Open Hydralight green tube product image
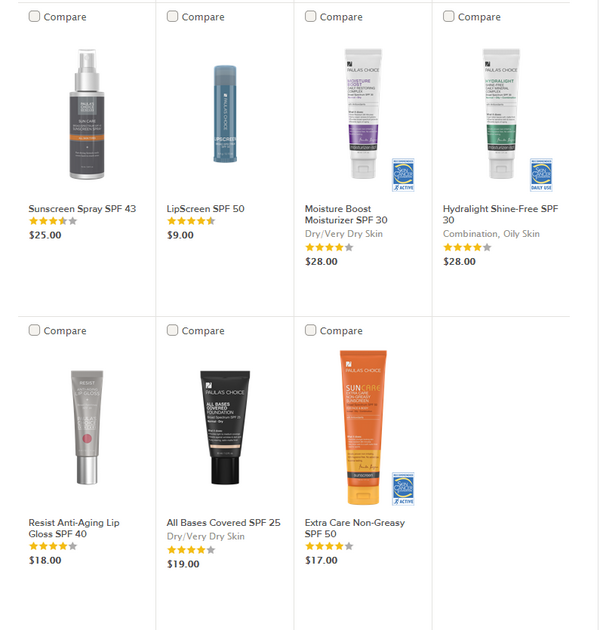The height and width of the screenshot is (630, 600). [501, 114]
